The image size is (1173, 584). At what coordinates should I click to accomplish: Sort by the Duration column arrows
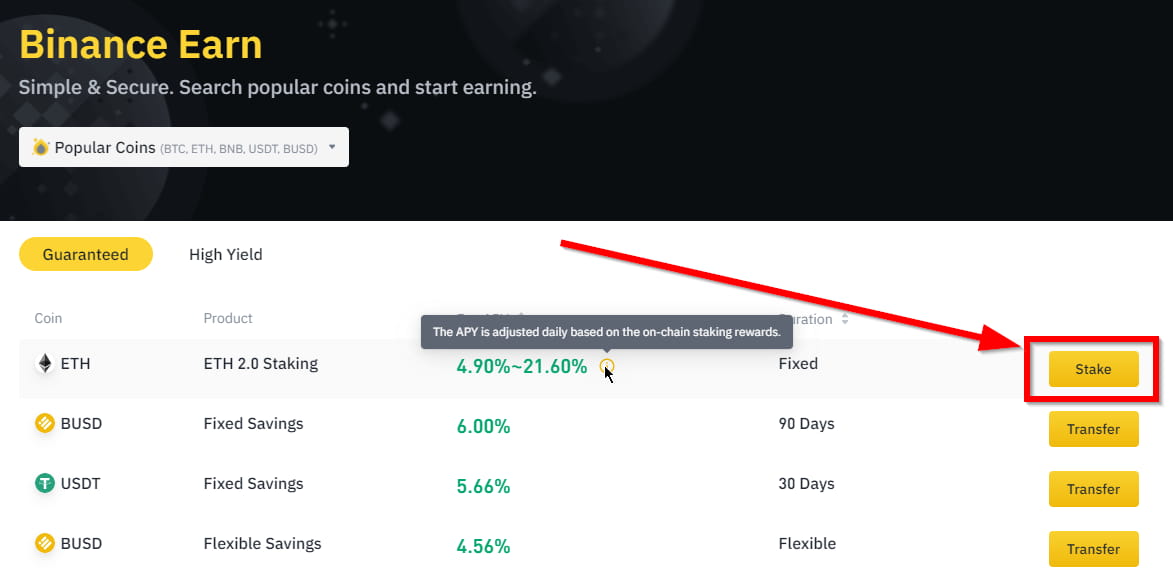(845, 319)
